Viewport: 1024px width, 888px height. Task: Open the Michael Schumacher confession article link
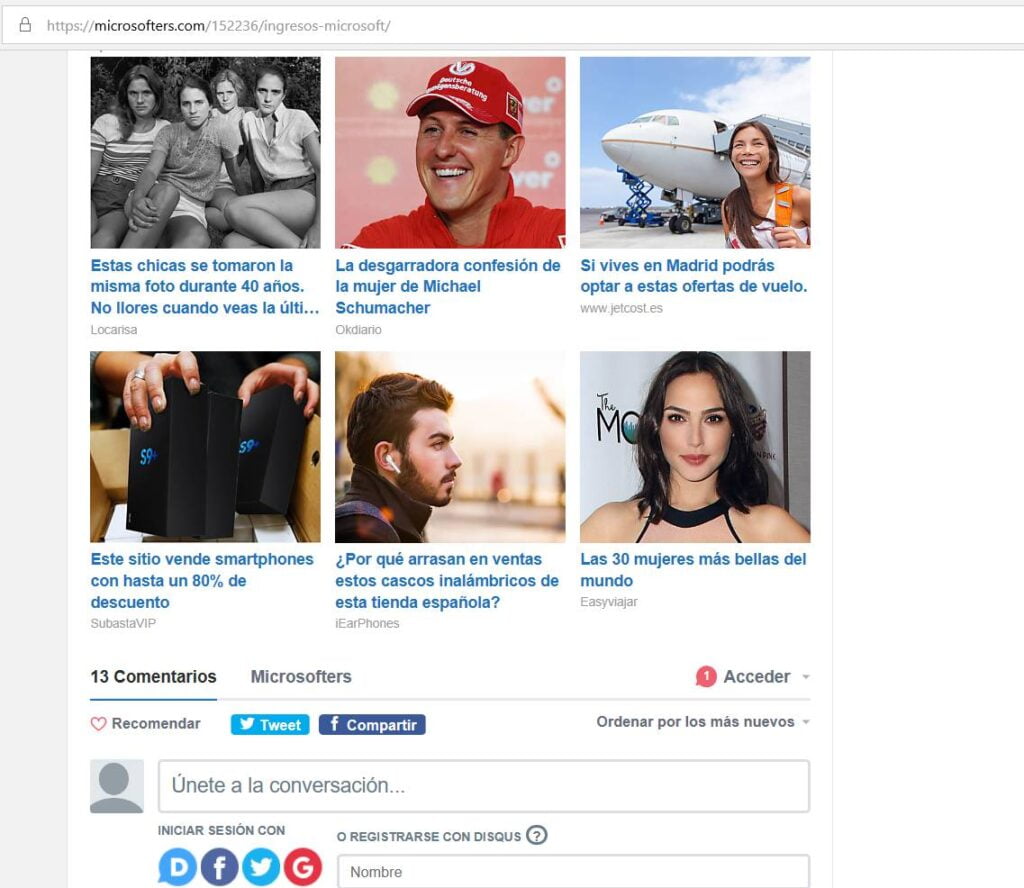[x=448, y=287]
